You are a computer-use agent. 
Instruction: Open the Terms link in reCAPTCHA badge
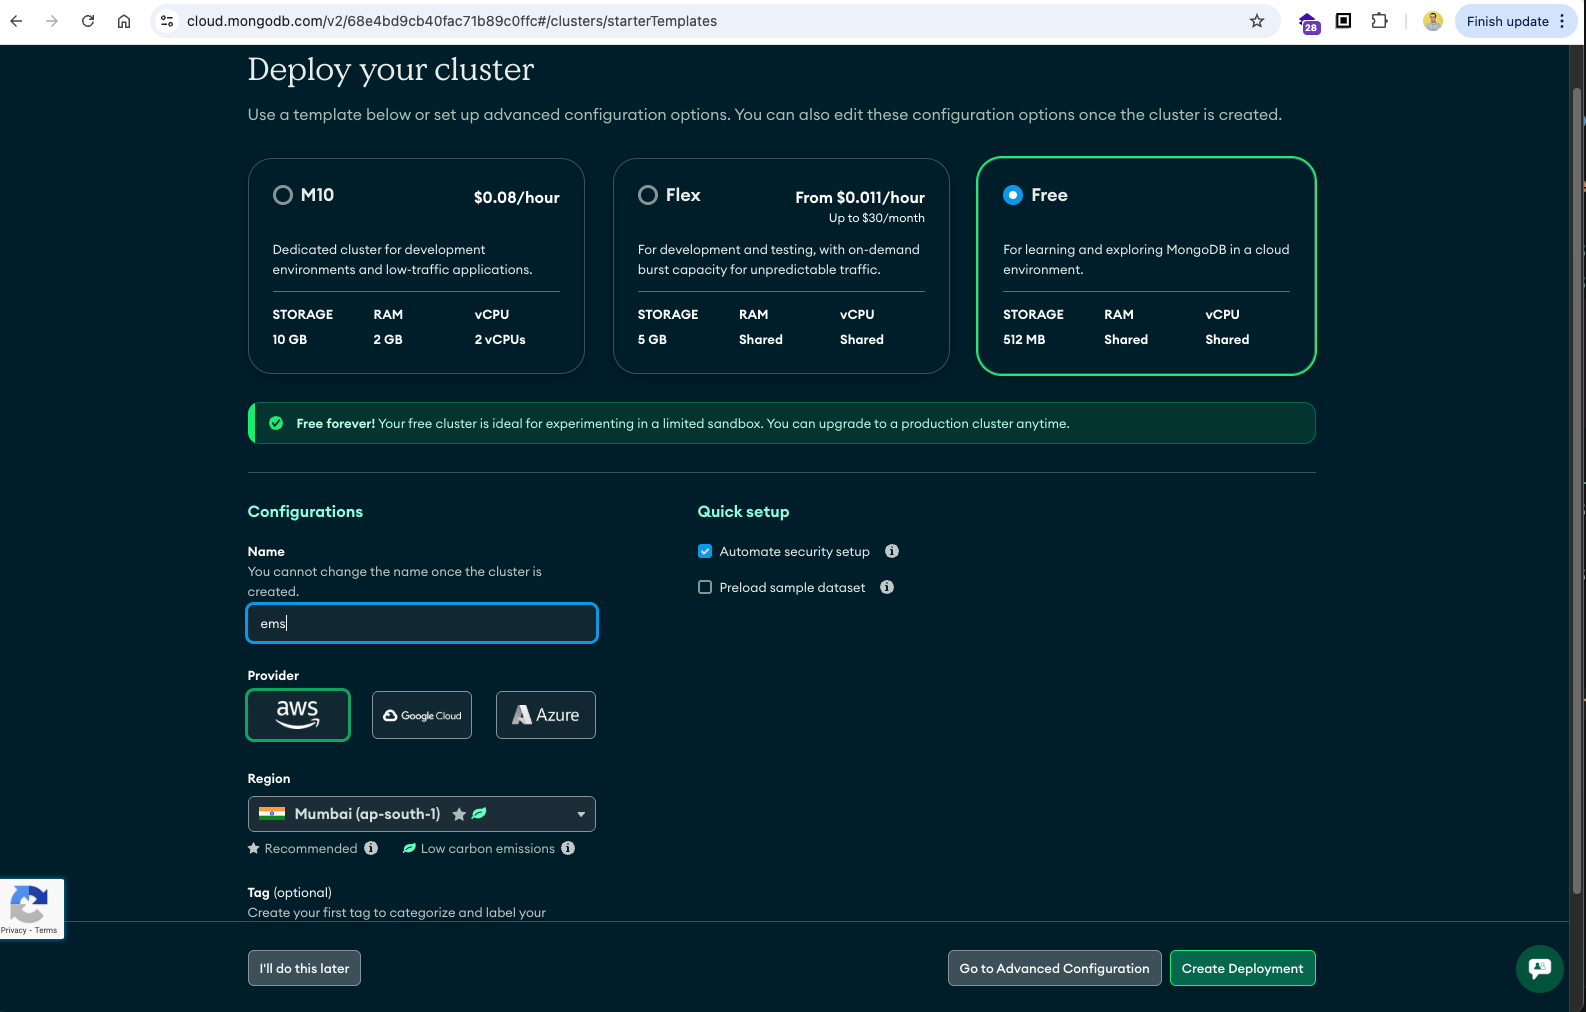pos(47,930)
